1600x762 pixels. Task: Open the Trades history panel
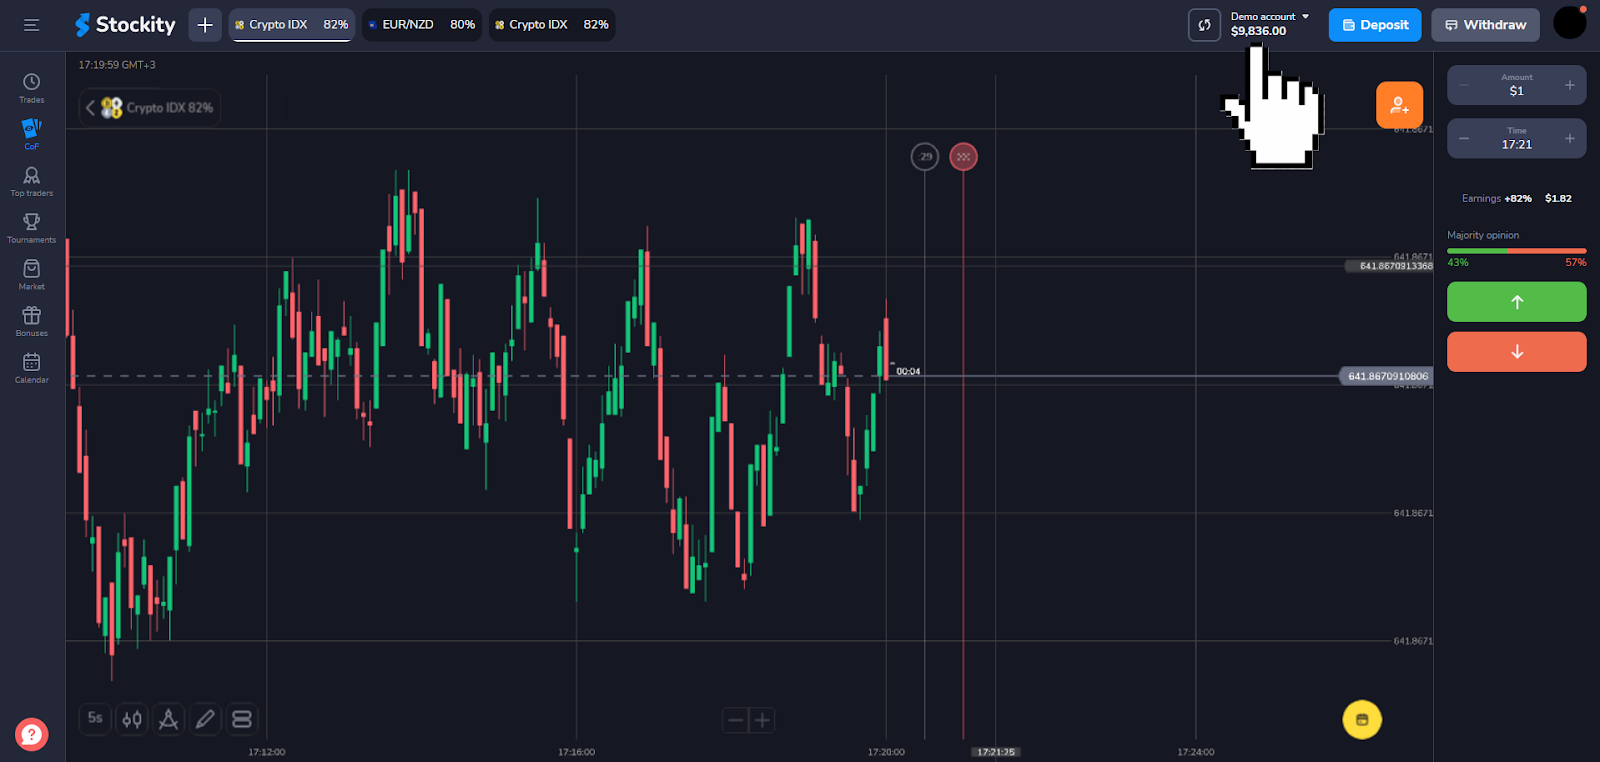click(x=31, y=87)
